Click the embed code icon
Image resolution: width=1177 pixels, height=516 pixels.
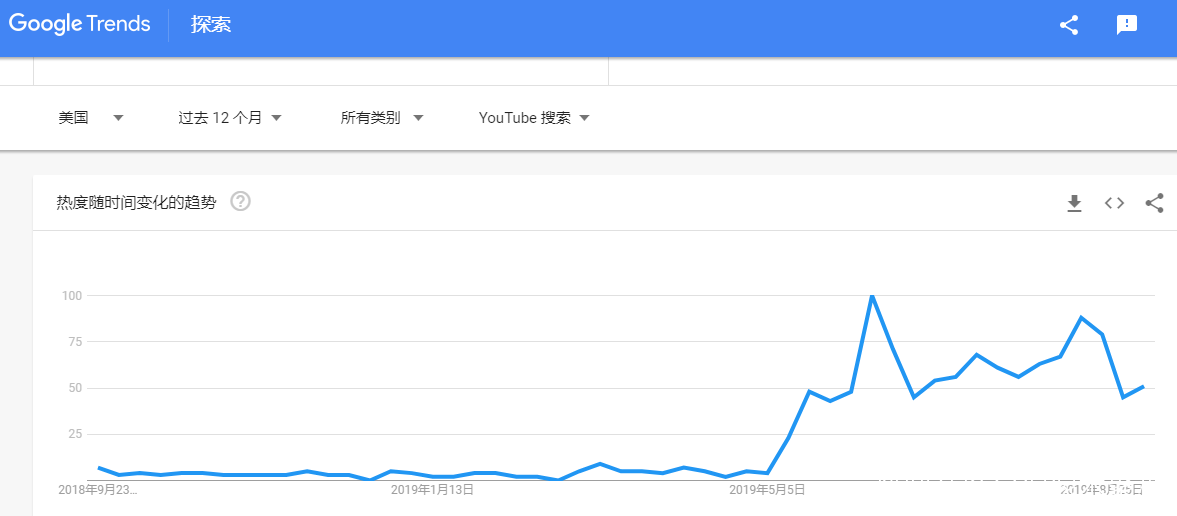tap(1114, 204)
